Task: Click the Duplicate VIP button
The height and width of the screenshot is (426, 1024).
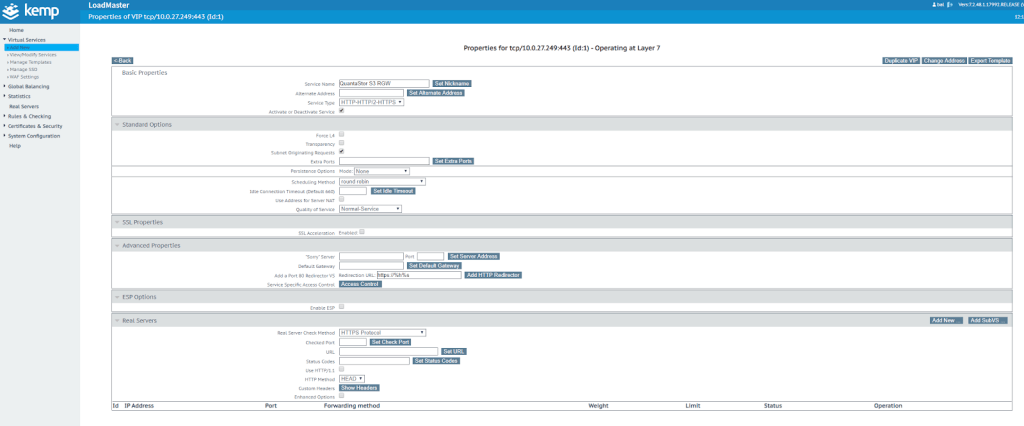Action: point(900,61)
